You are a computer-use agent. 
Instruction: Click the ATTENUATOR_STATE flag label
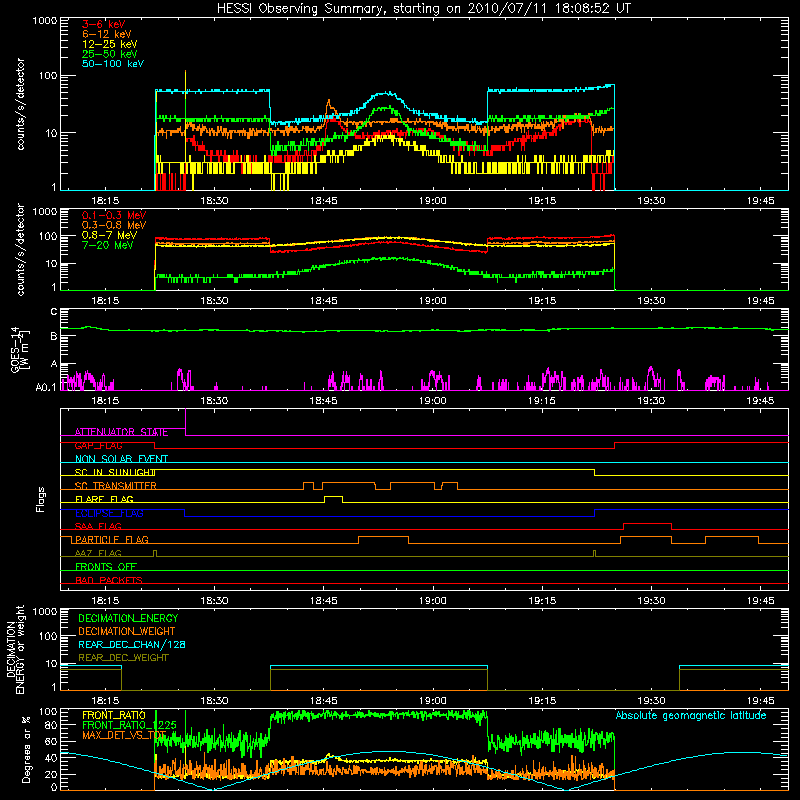[121, 432]
